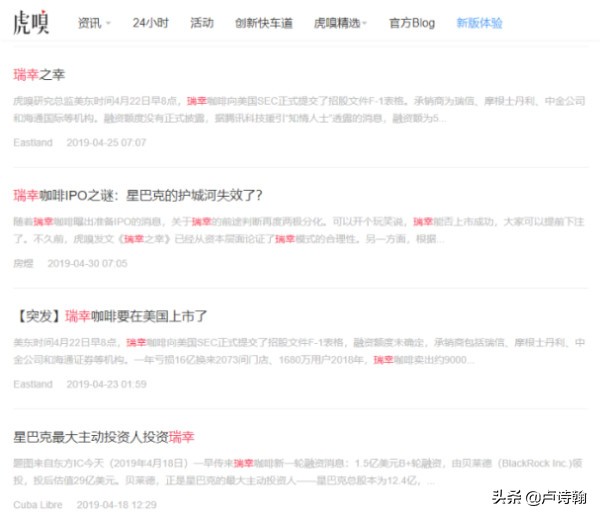The image size is (600, 518).
Task: Click the summary text under 瑞幸之幸
Action: 299,109
